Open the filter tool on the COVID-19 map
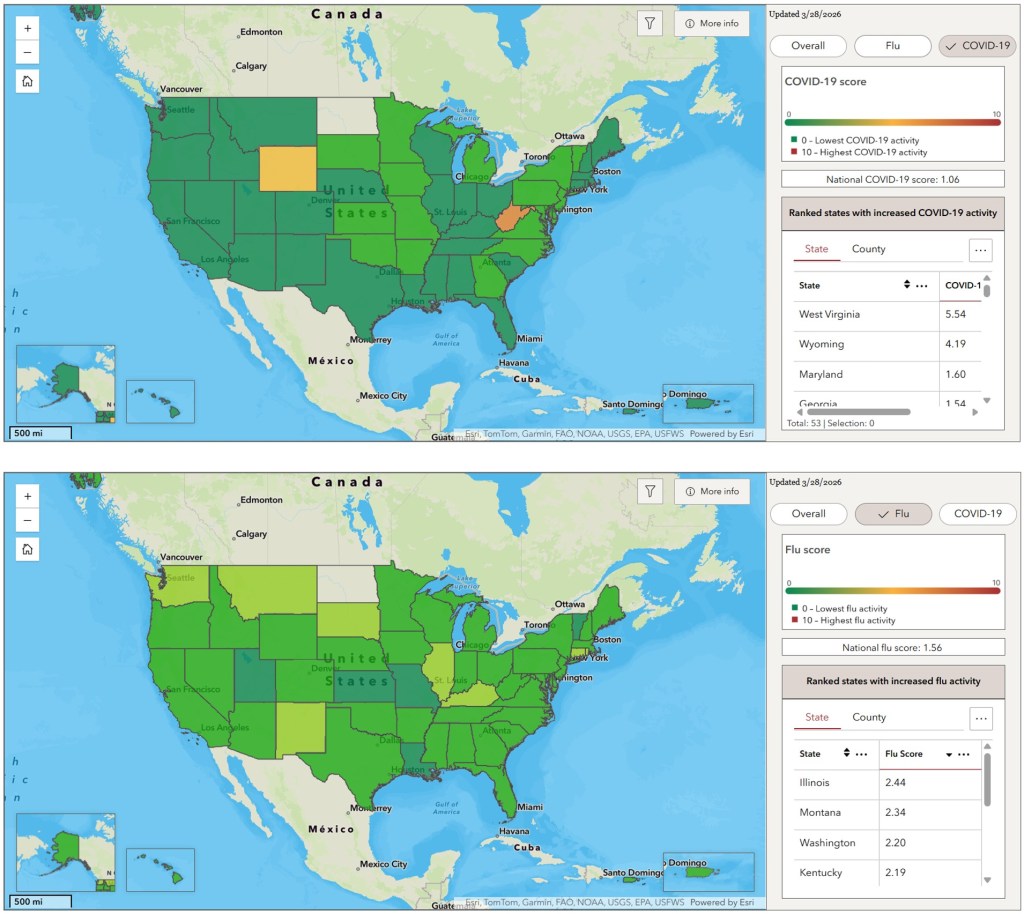This screenshot has height=914, width=1024. pos(650,23)
